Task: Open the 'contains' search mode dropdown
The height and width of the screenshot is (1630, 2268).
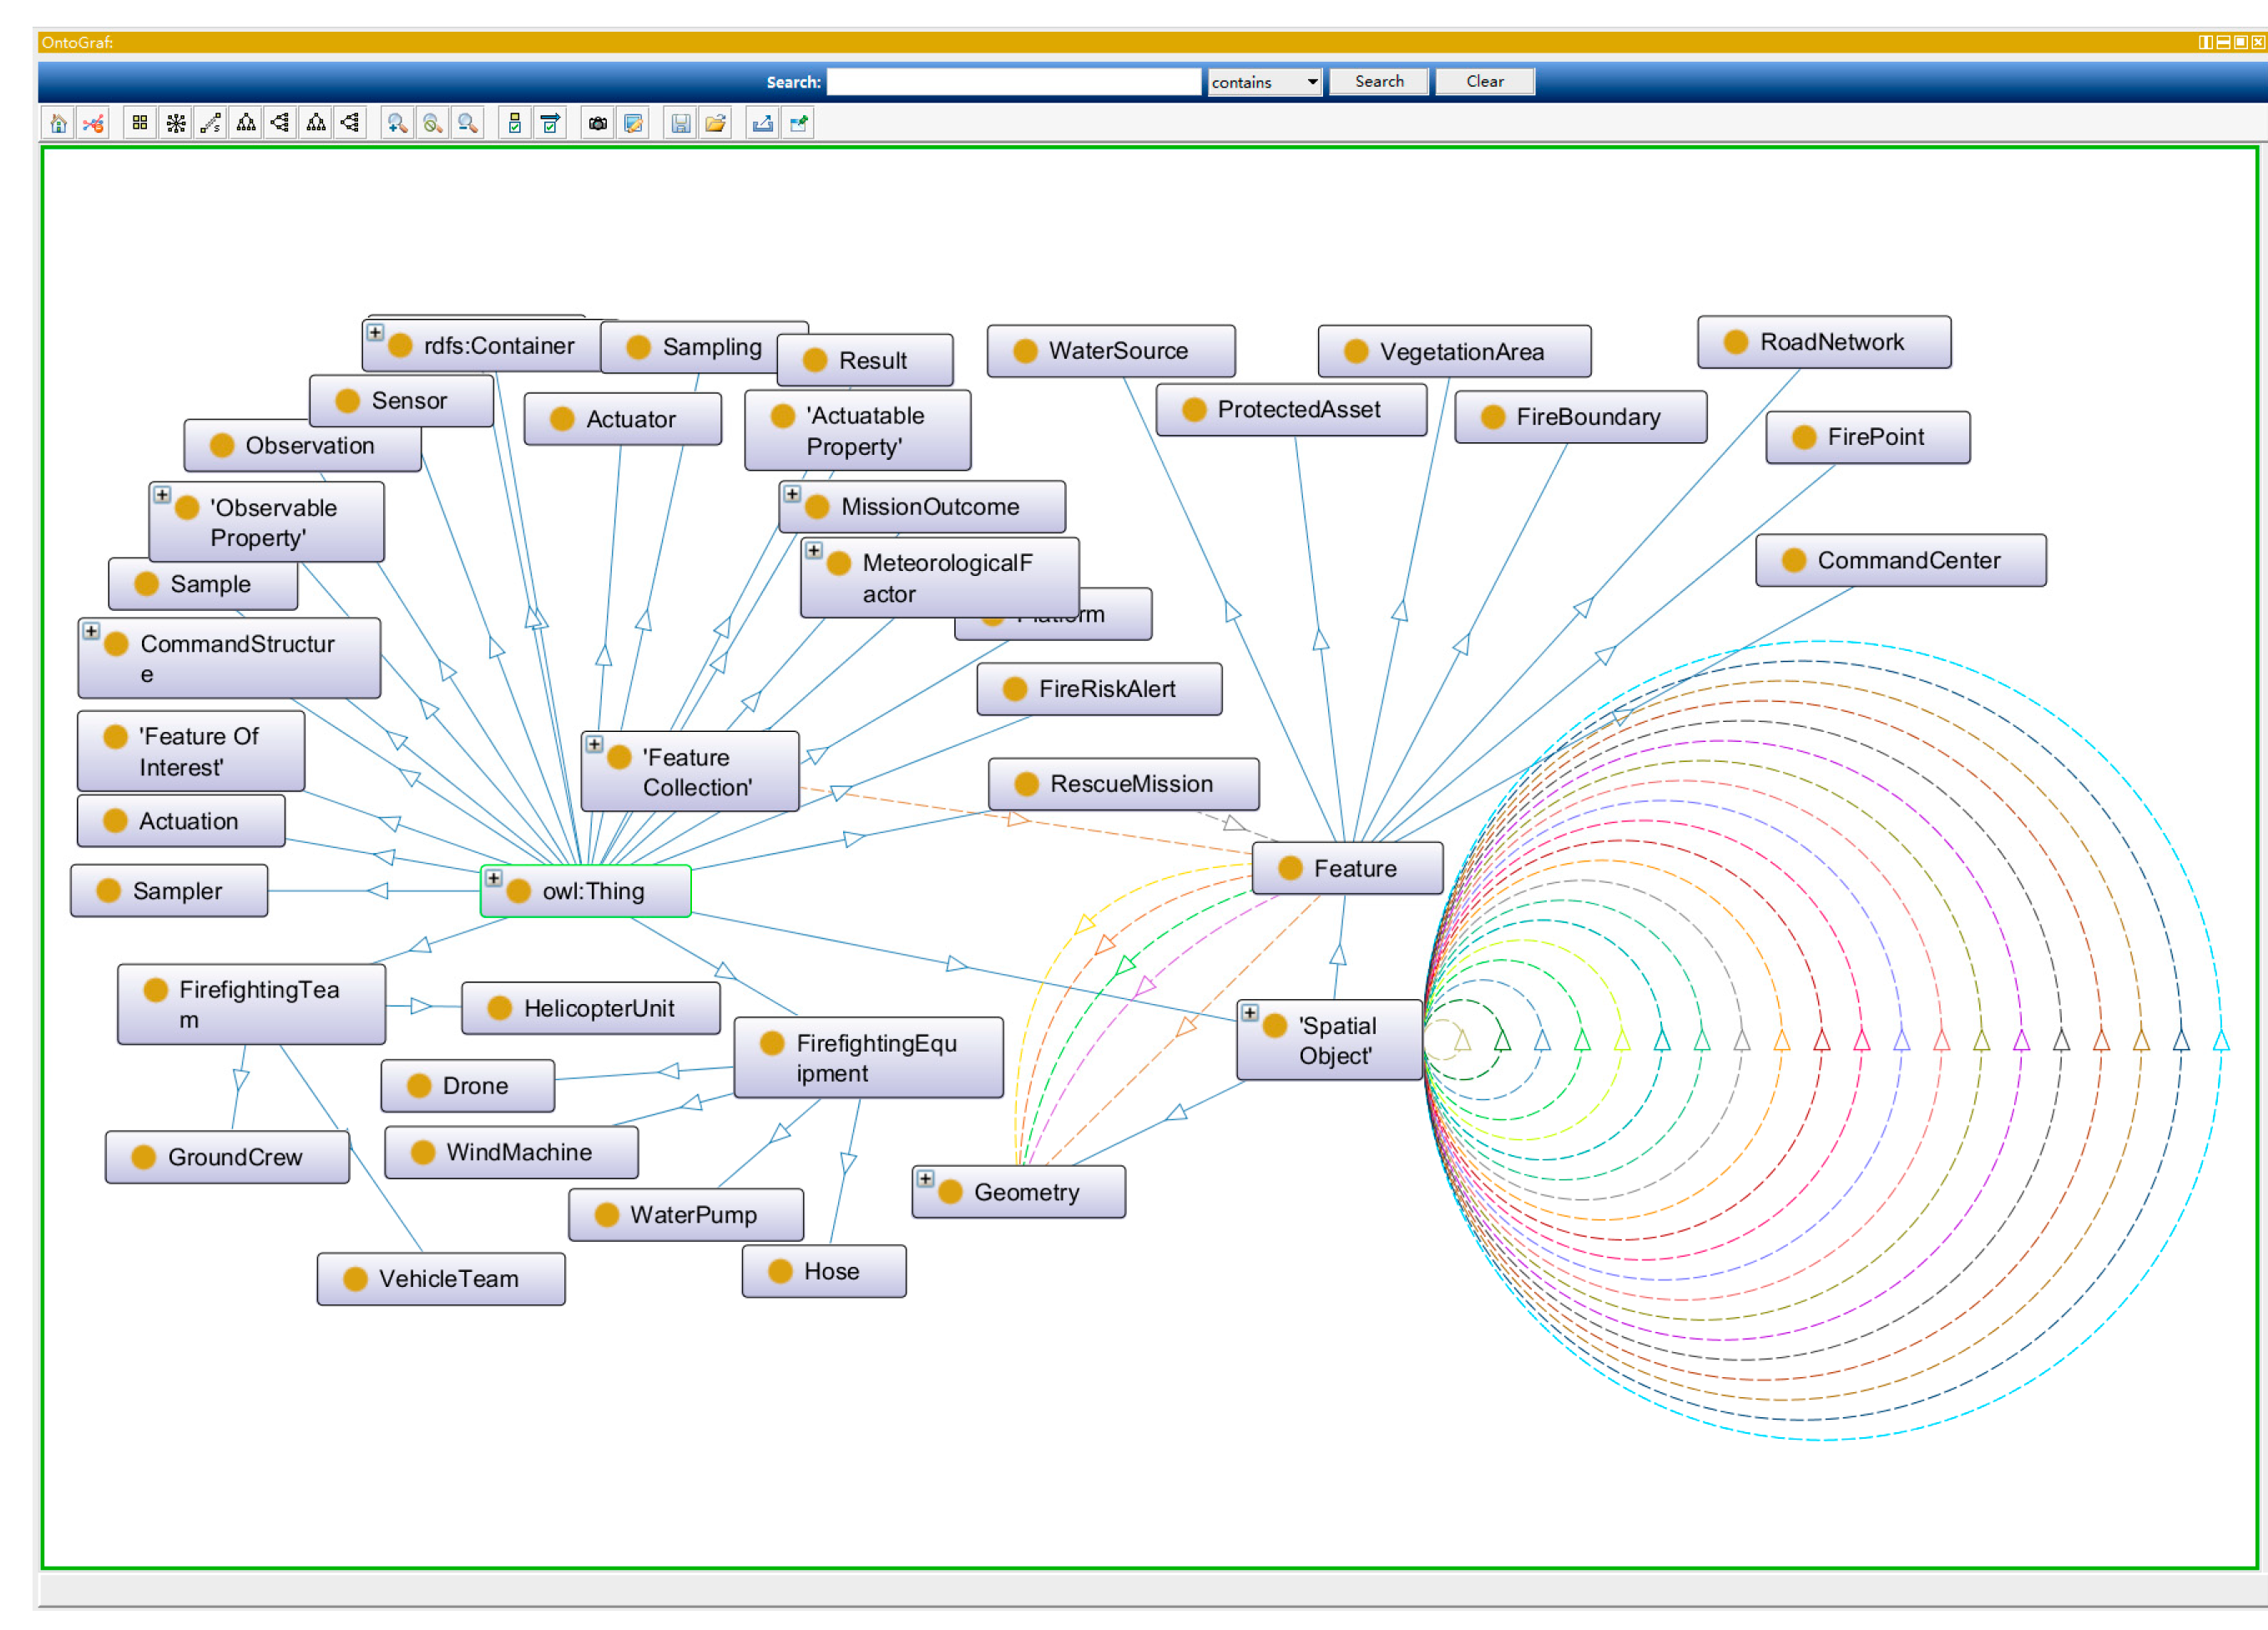Action: click(1264, 82)
